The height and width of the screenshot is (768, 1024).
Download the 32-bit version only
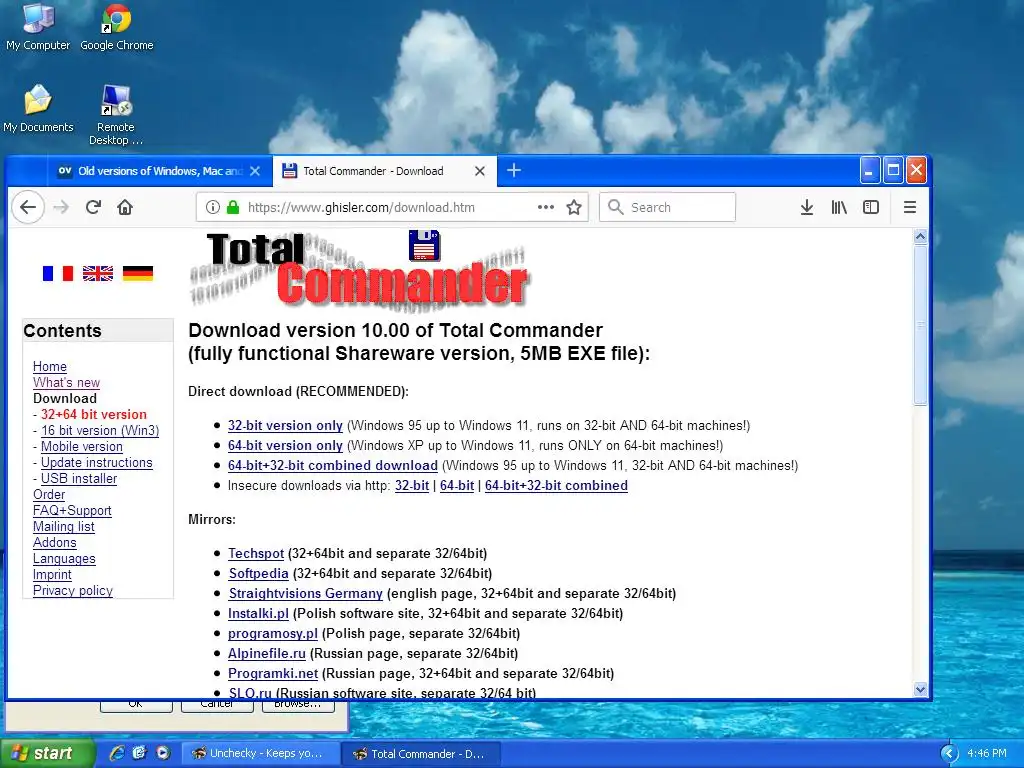click(285, 426)
